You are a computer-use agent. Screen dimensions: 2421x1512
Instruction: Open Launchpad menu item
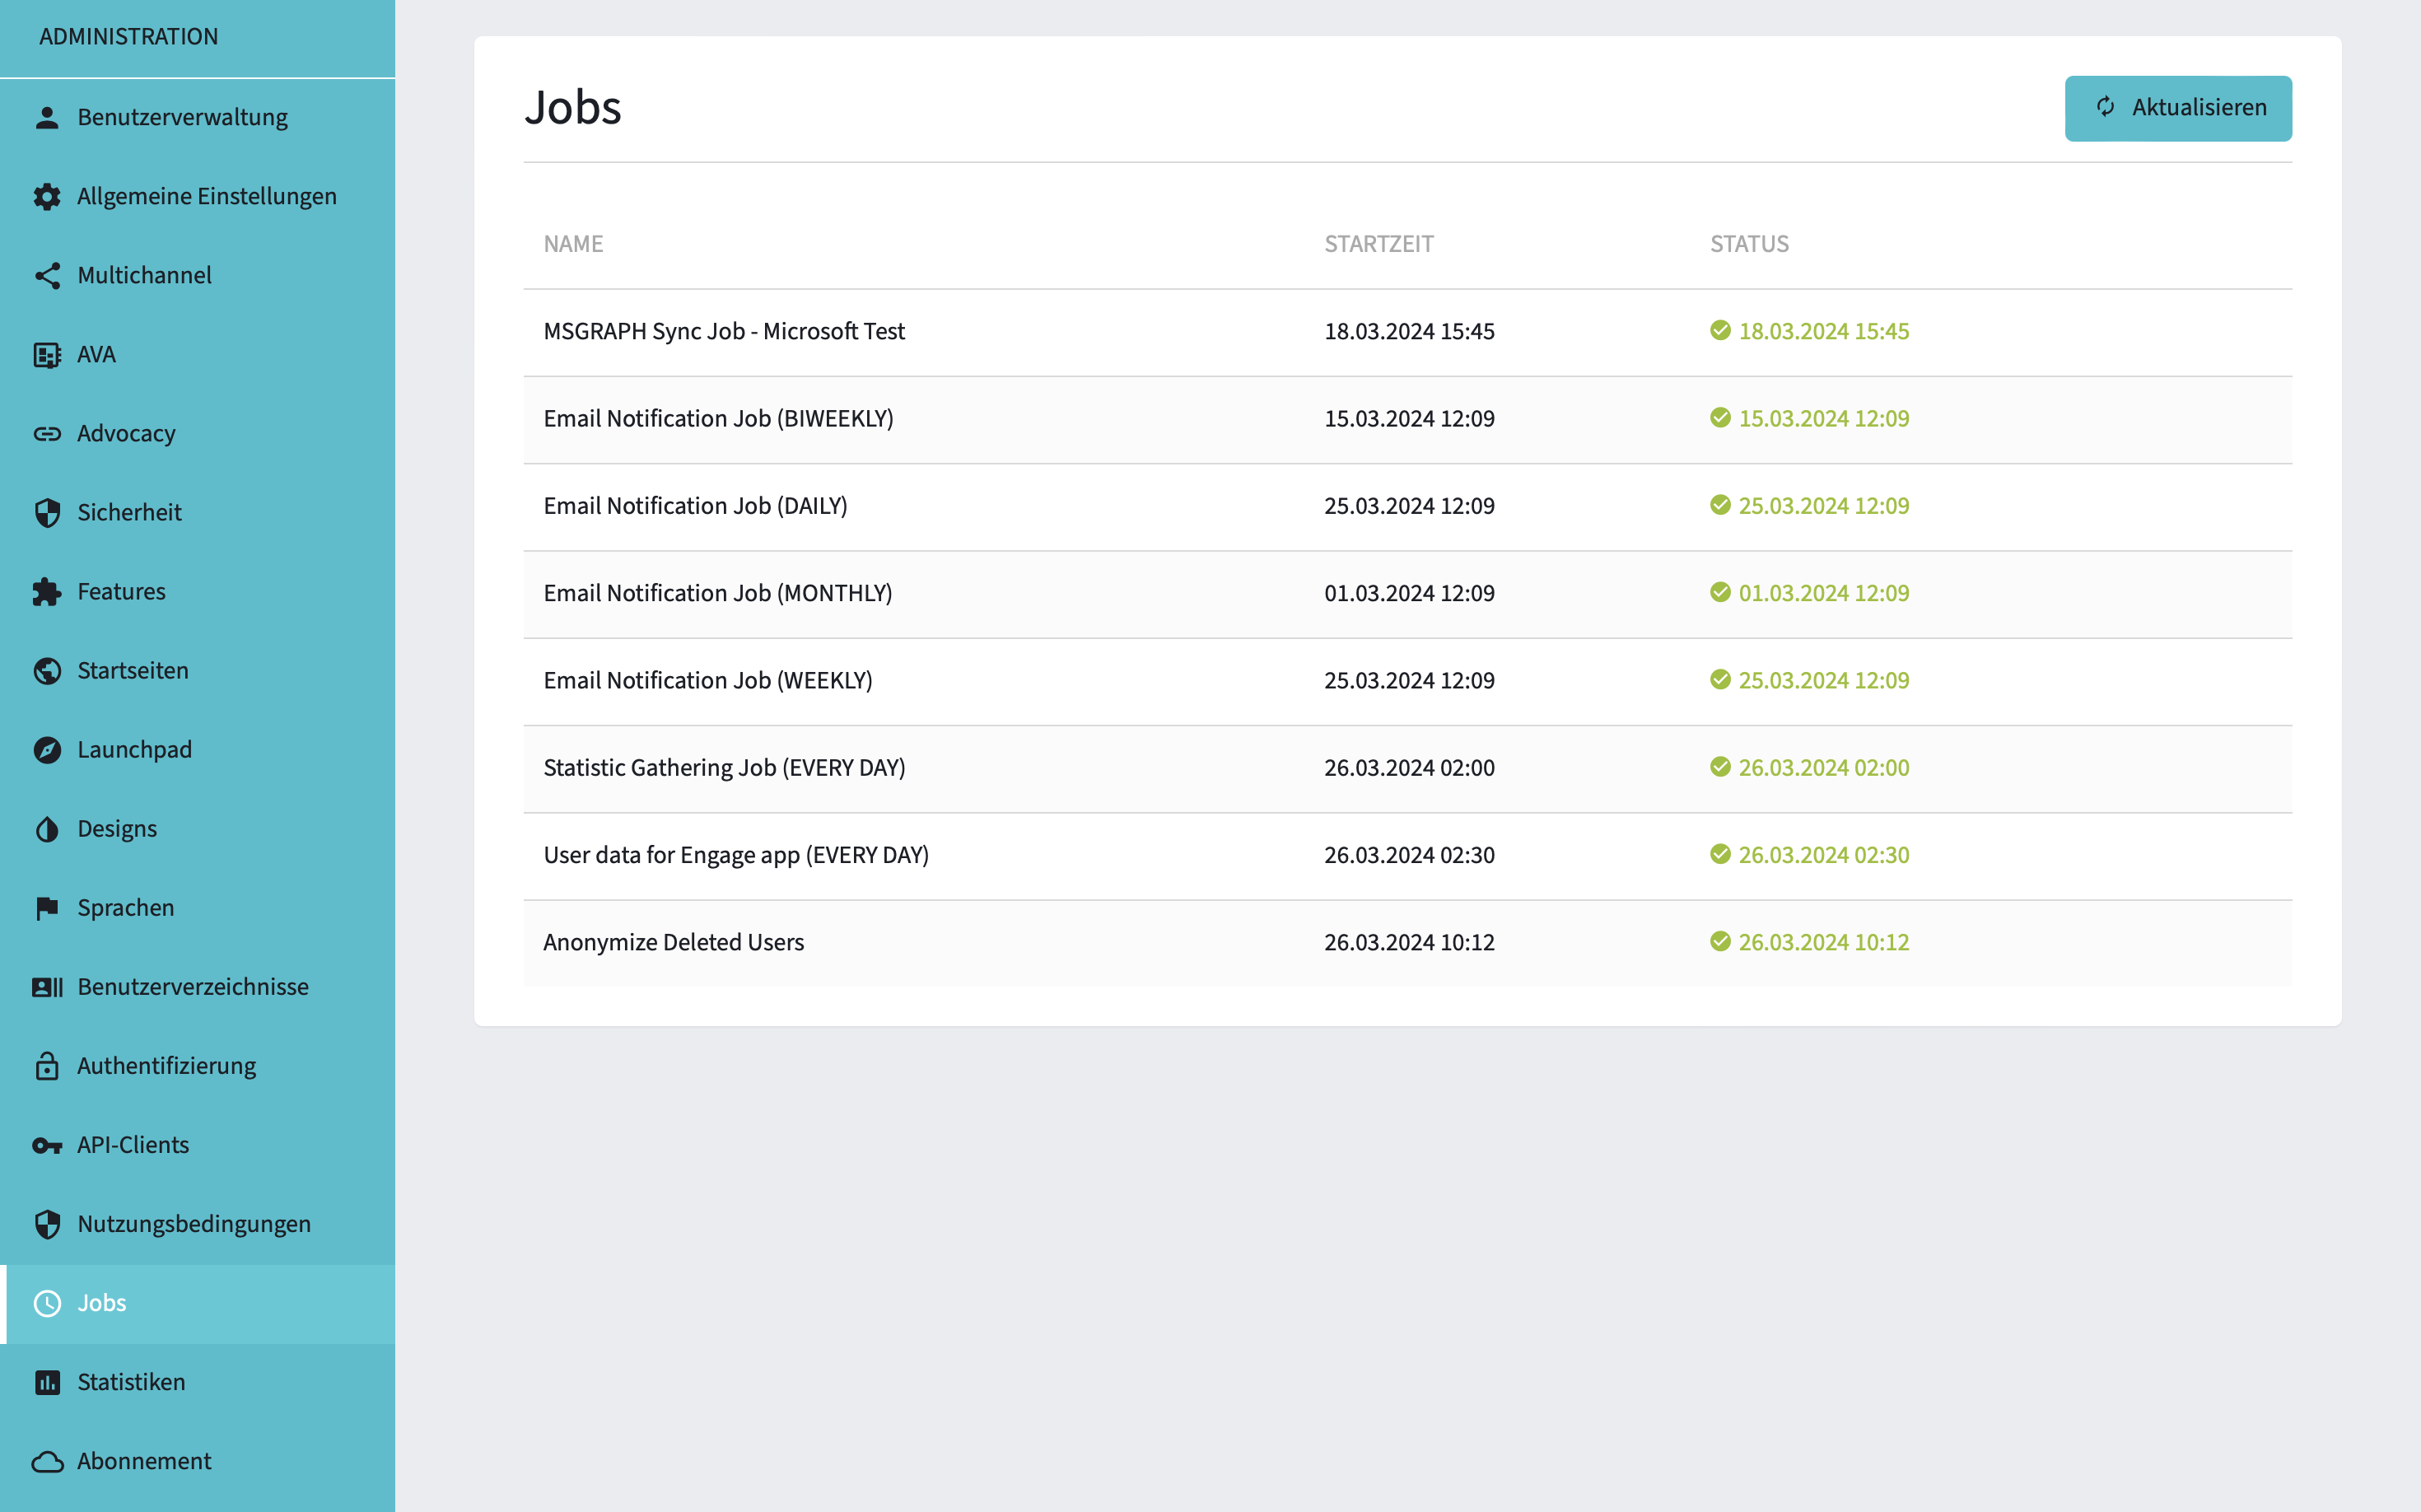pos(198,750)
